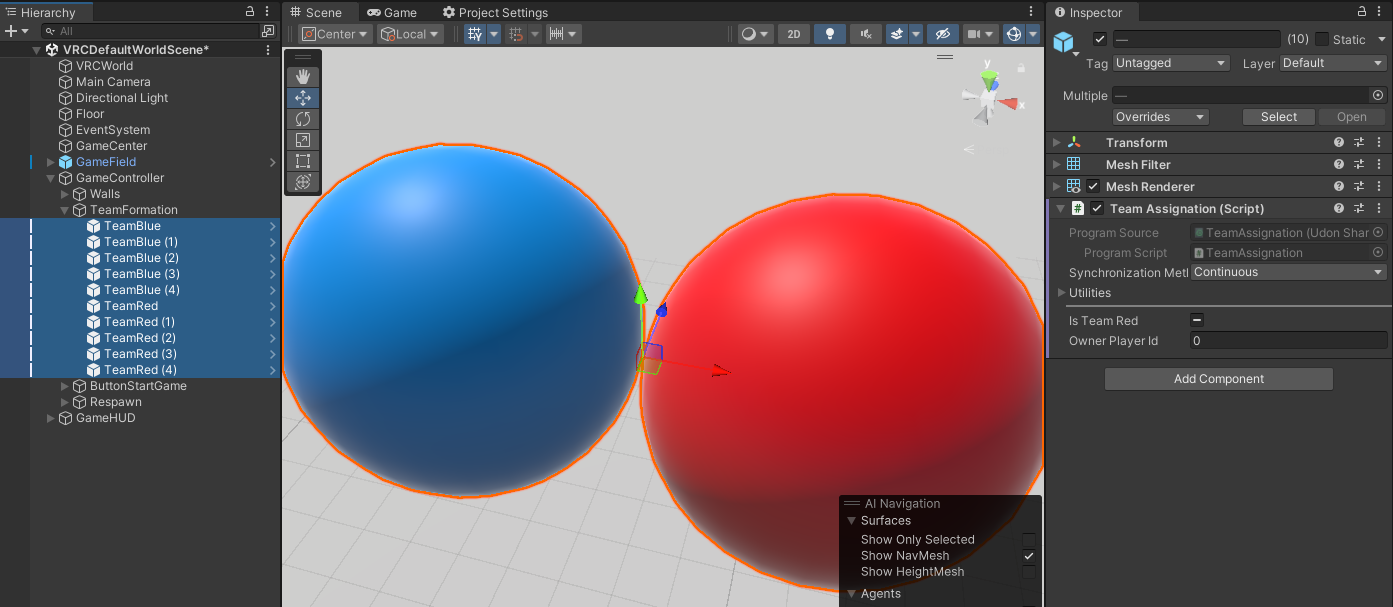Toggle the Static checkbox
1393x607 pixels.
pyautogui.click(x=1322, y=39)
